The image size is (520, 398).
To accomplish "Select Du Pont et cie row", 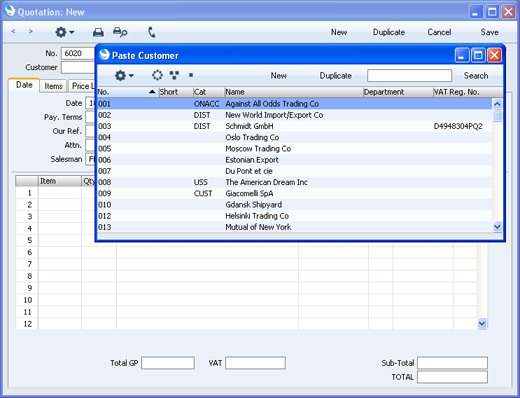I will 294,171.
